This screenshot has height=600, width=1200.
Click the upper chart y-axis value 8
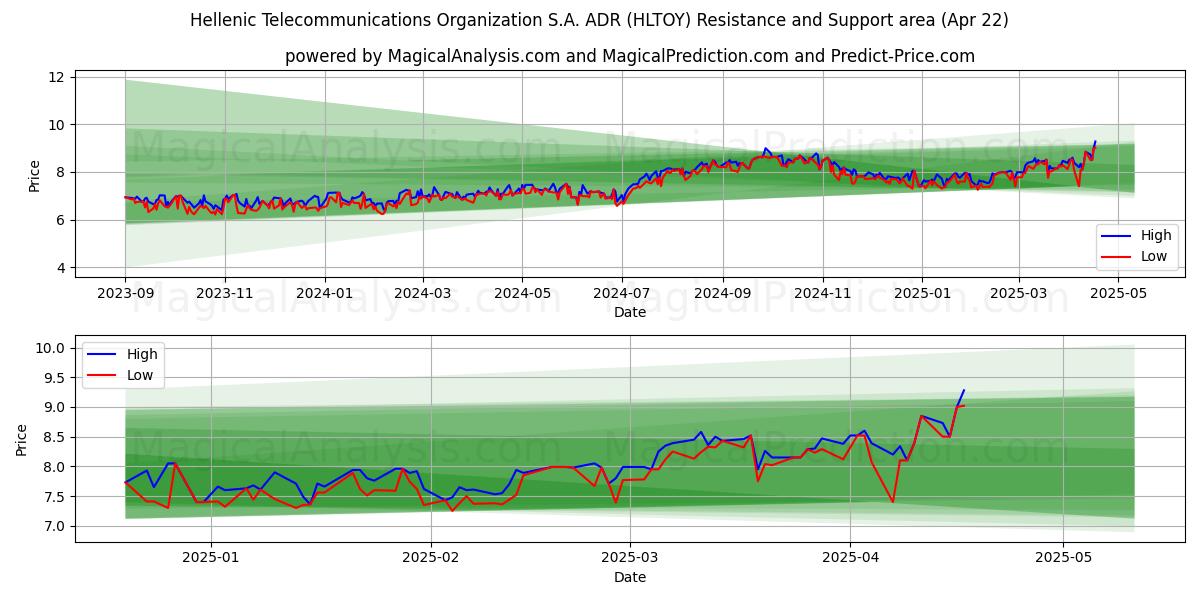coord(60,172)
